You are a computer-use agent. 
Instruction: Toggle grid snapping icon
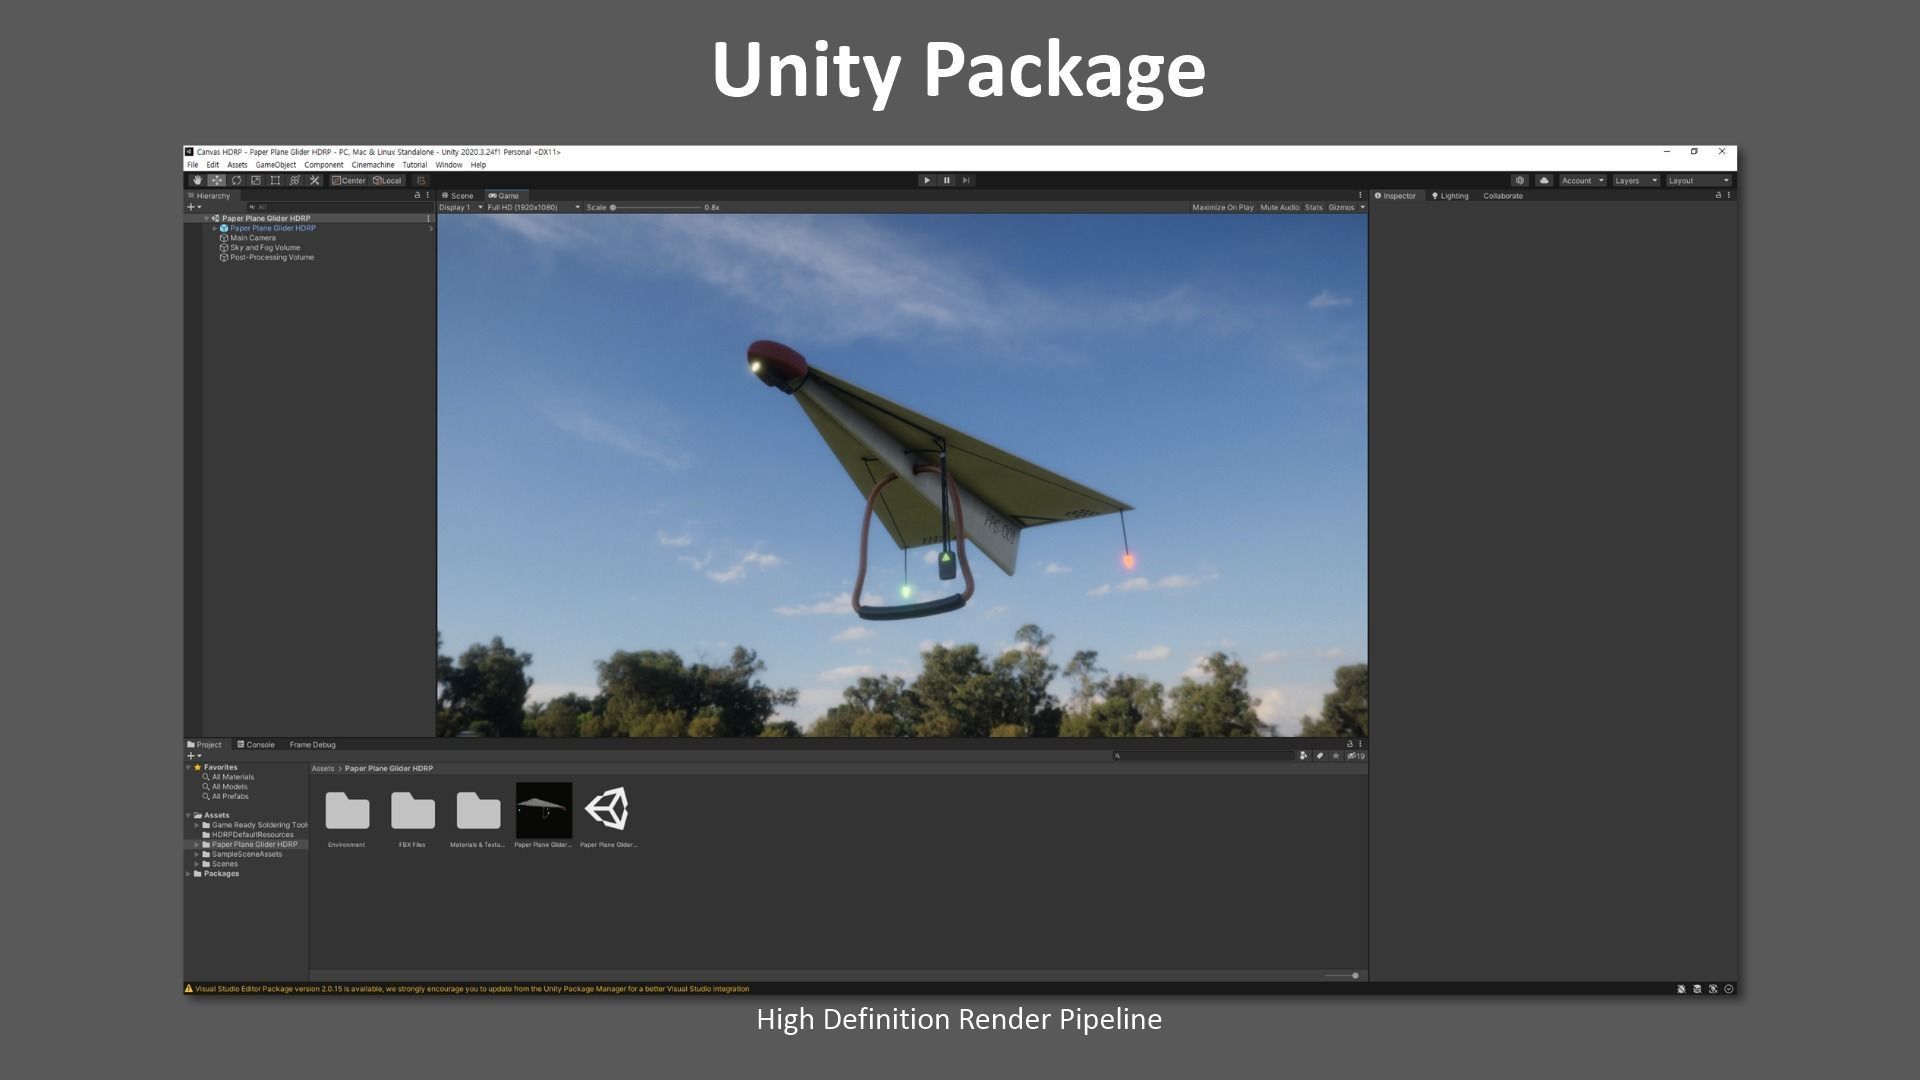pyautogui.click(x=421, y=181)
